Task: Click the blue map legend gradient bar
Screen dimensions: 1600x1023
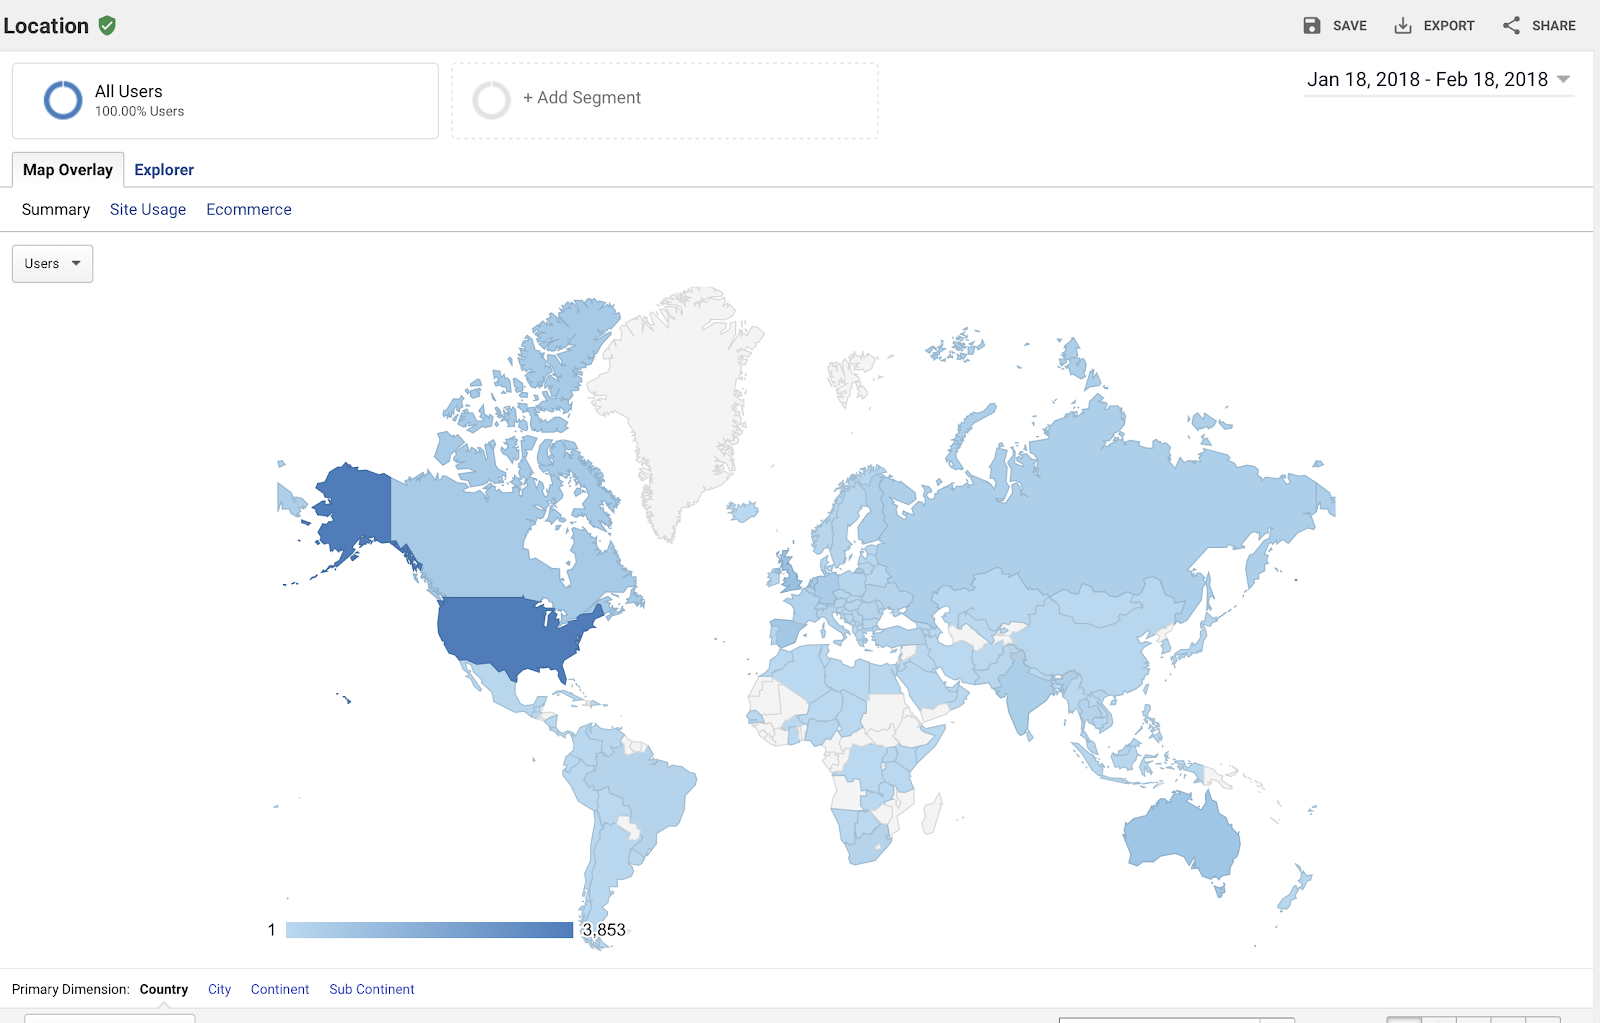Action: (430, 930)
